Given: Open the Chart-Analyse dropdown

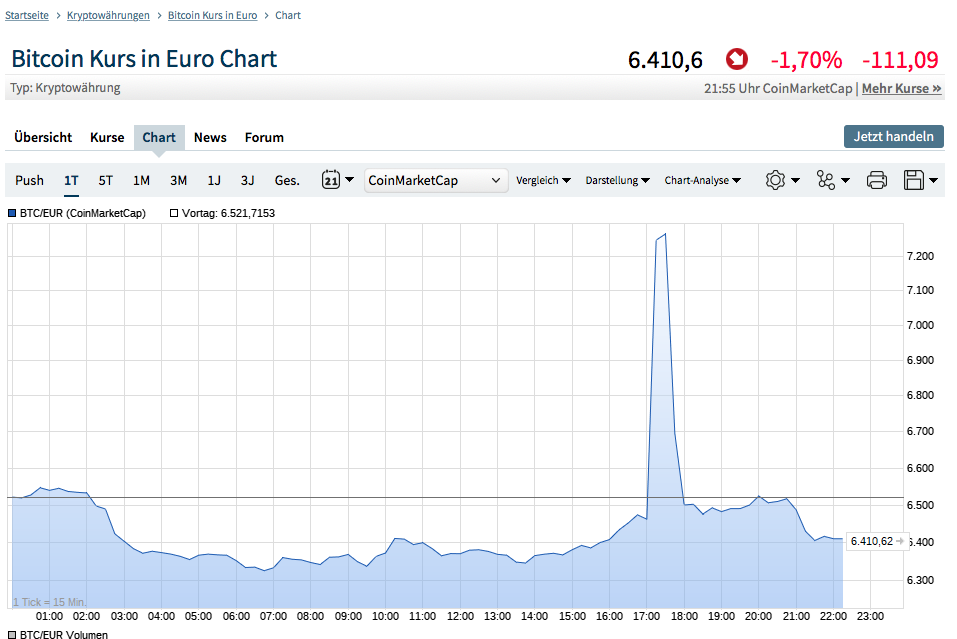Looking at the screenshot, I should pyautogui.click(x=703, y=181).
